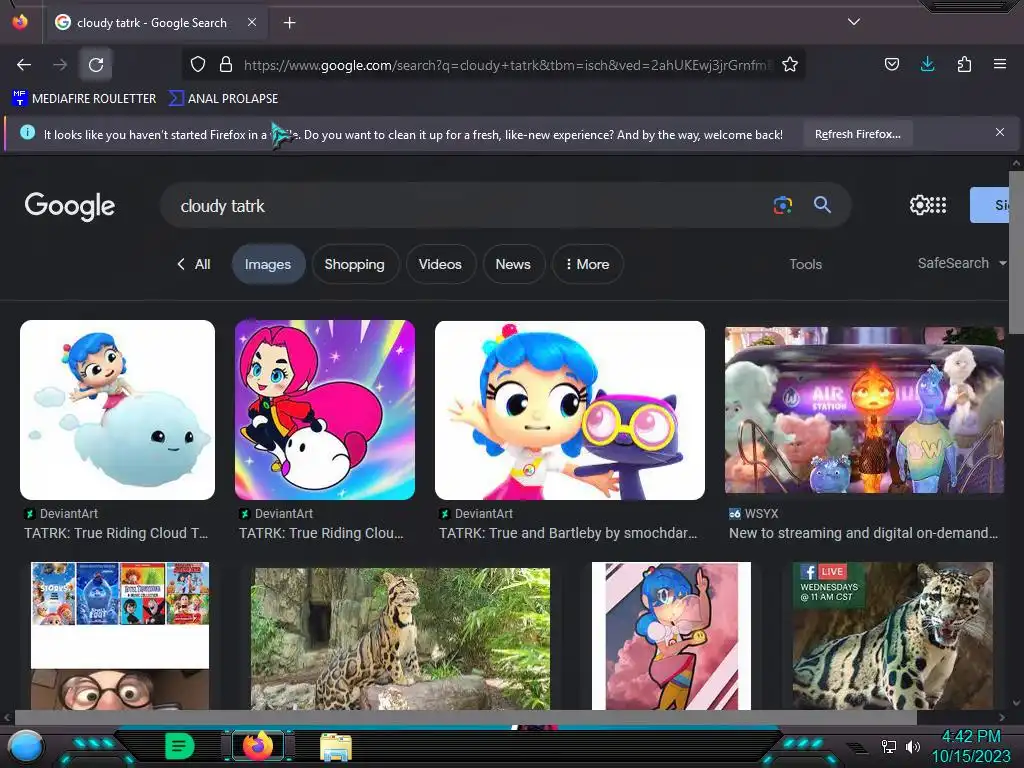
Task: Open 'TATRK: True and Bartleby by smochdar...' link
Action: [568, 534]
